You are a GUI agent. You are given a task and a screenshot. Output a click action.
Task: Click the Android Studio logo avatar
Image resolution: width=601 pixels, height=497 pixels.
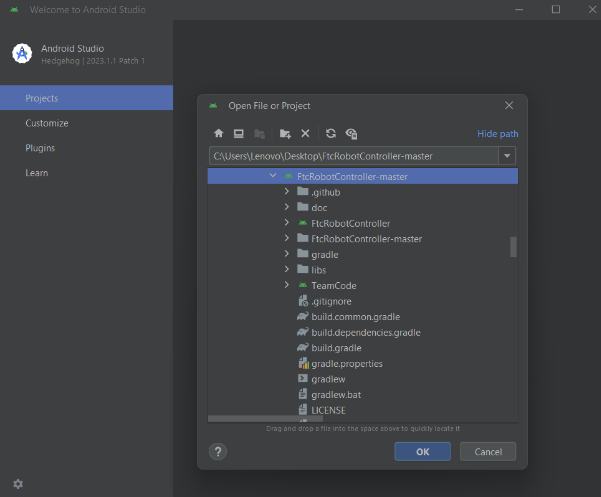(22, 53)
